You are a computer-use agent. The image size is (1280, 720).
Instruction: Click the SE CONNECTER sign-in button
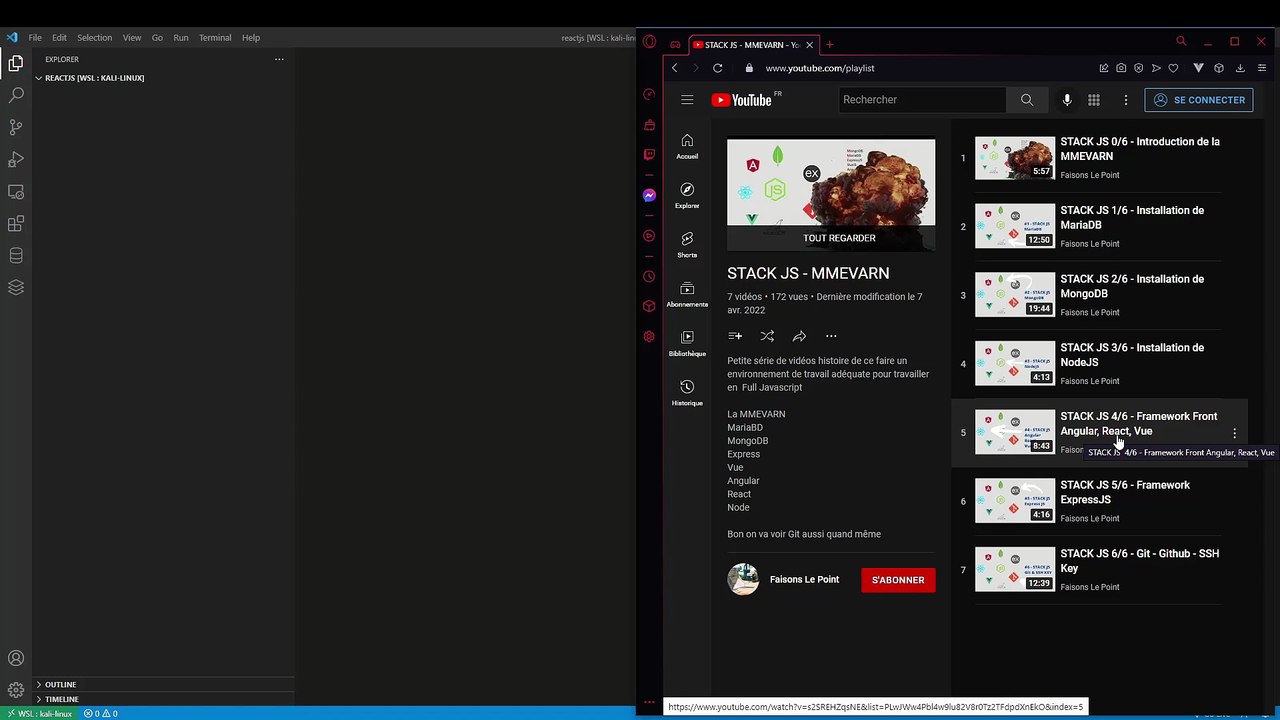point(1199,100)
